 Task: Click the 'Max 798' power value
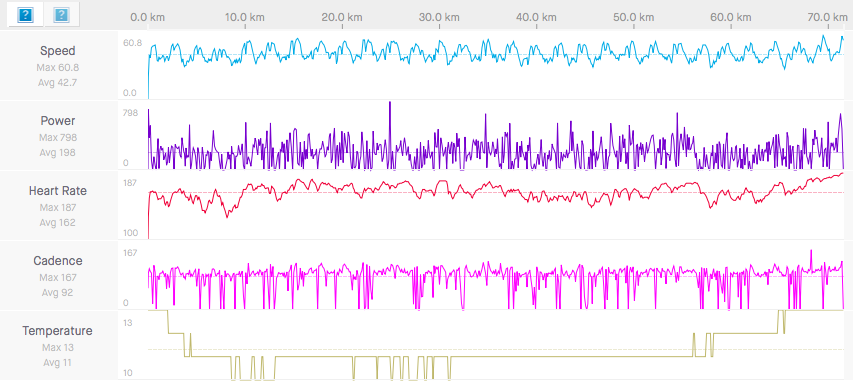(x=58, y=138)
